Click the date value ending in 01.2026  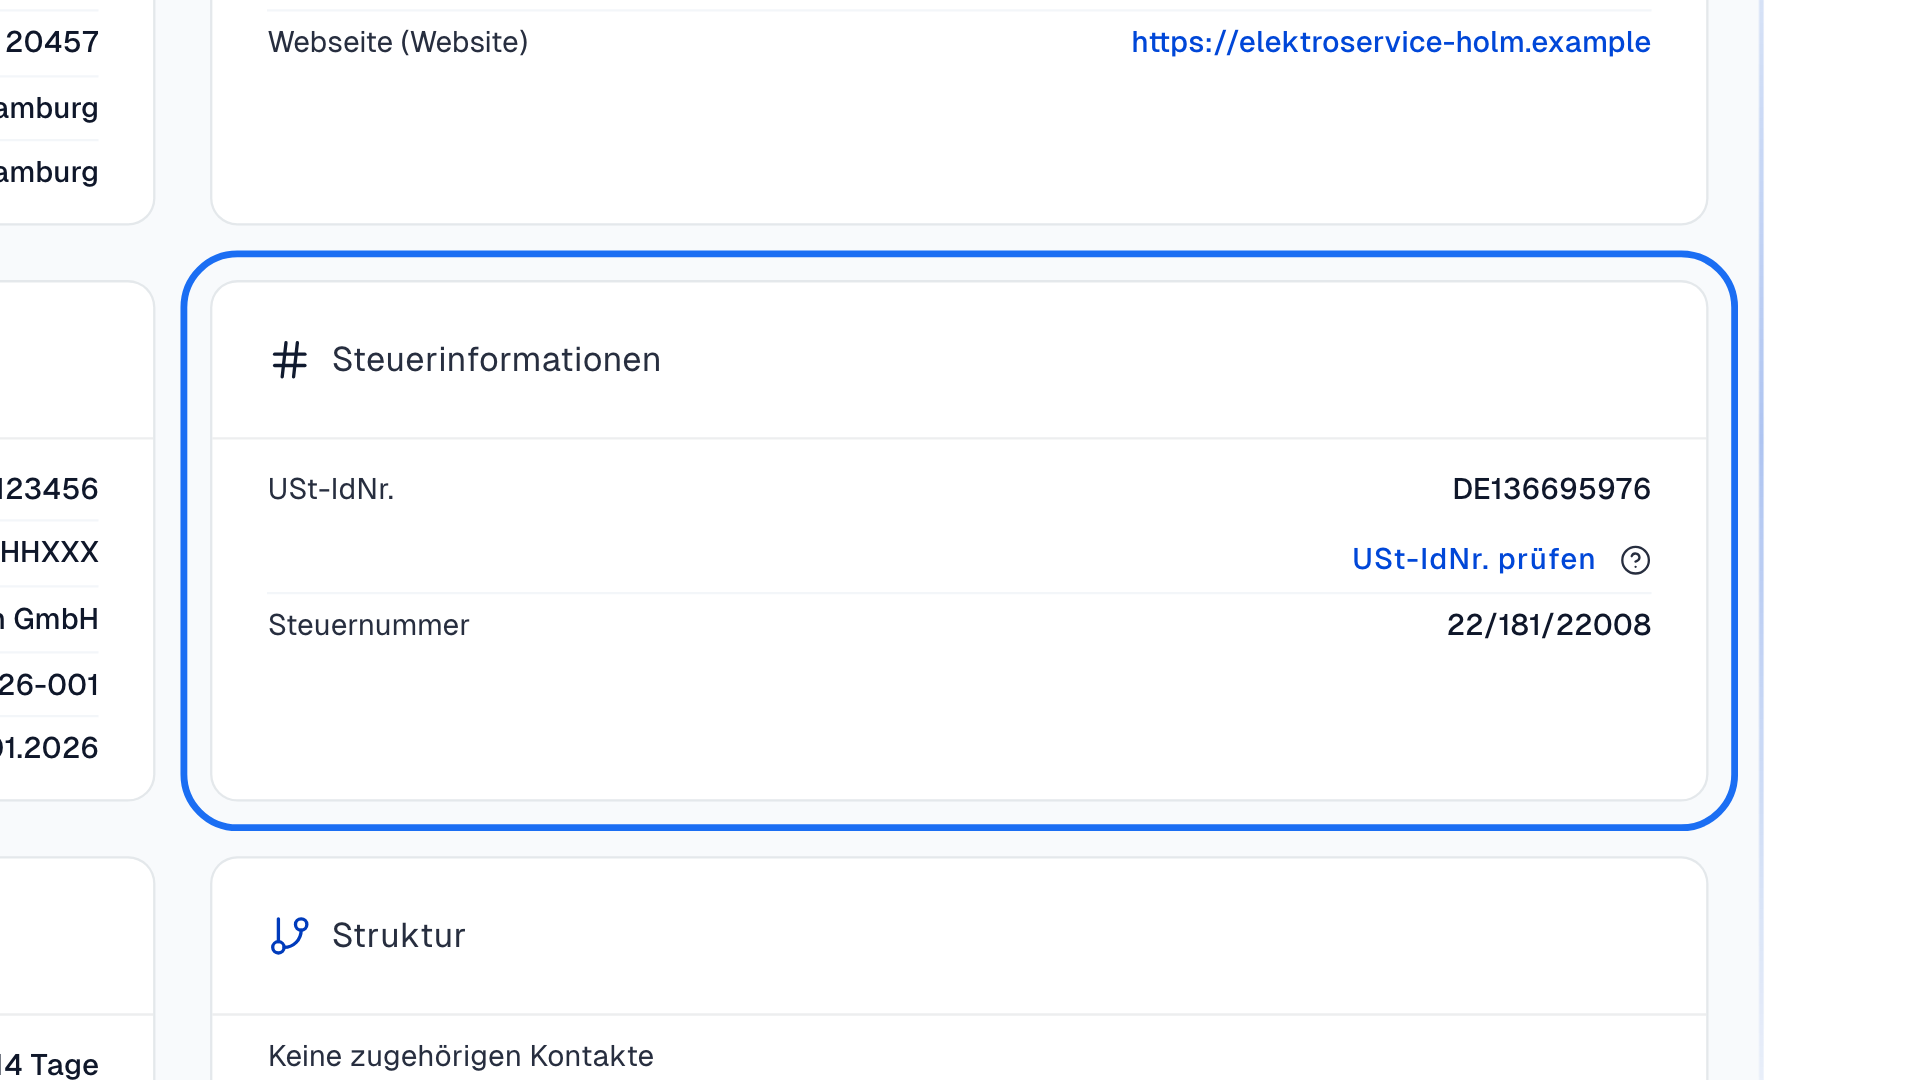click(49, 748)
